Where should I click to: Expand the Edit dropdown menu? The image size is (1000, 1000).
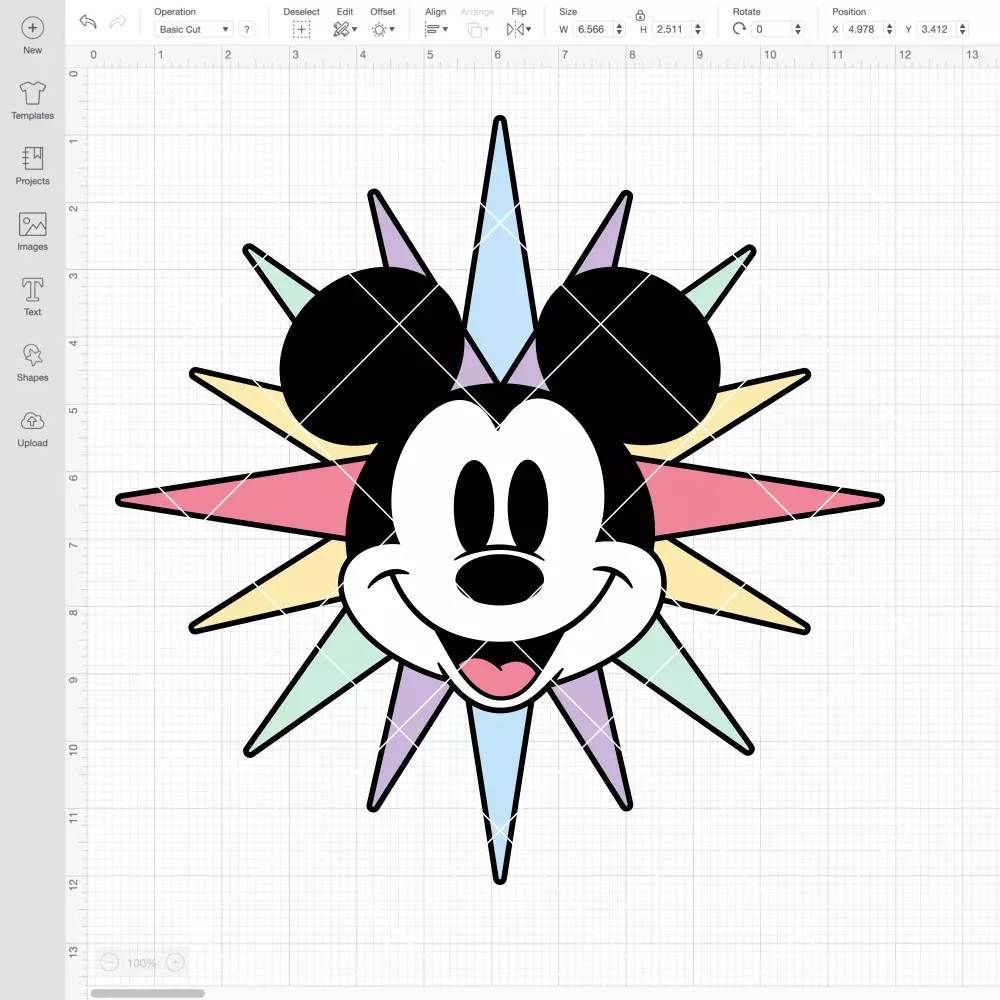(x=345, y=29)
